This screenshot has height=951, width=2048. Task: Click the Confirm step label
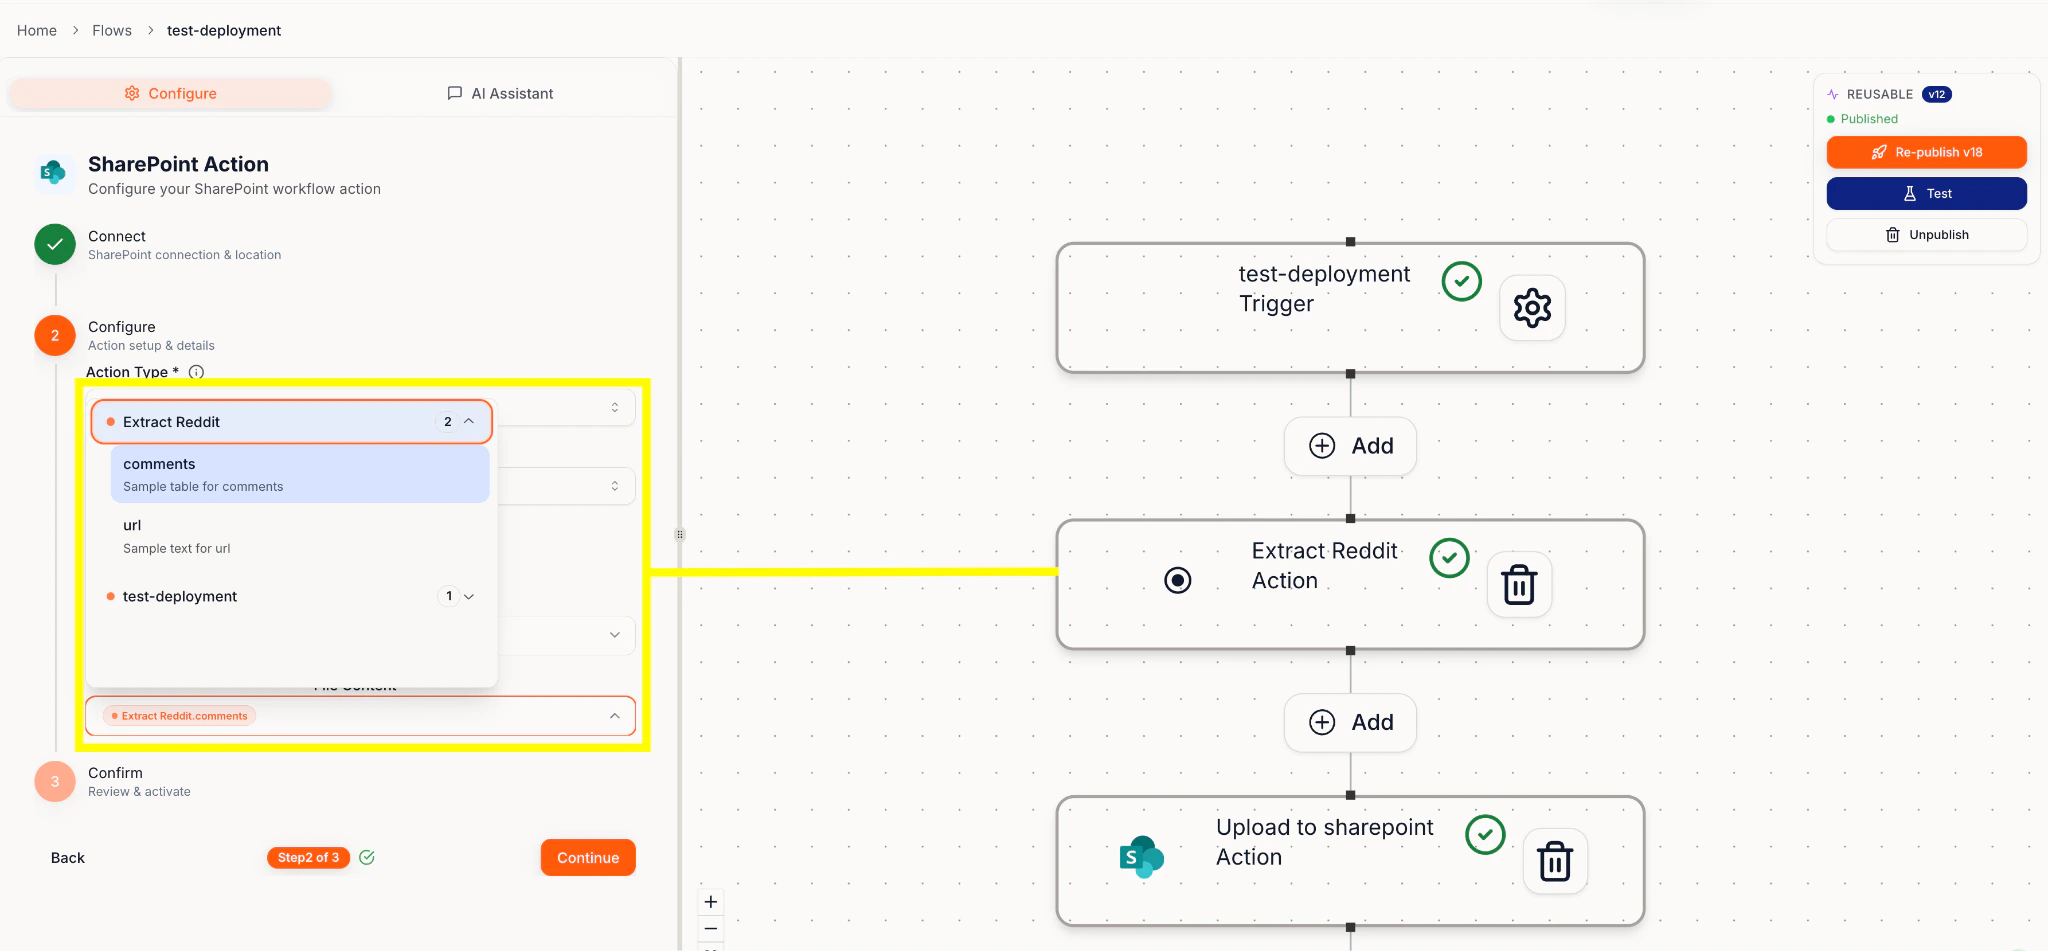click(x=115, y=773)
